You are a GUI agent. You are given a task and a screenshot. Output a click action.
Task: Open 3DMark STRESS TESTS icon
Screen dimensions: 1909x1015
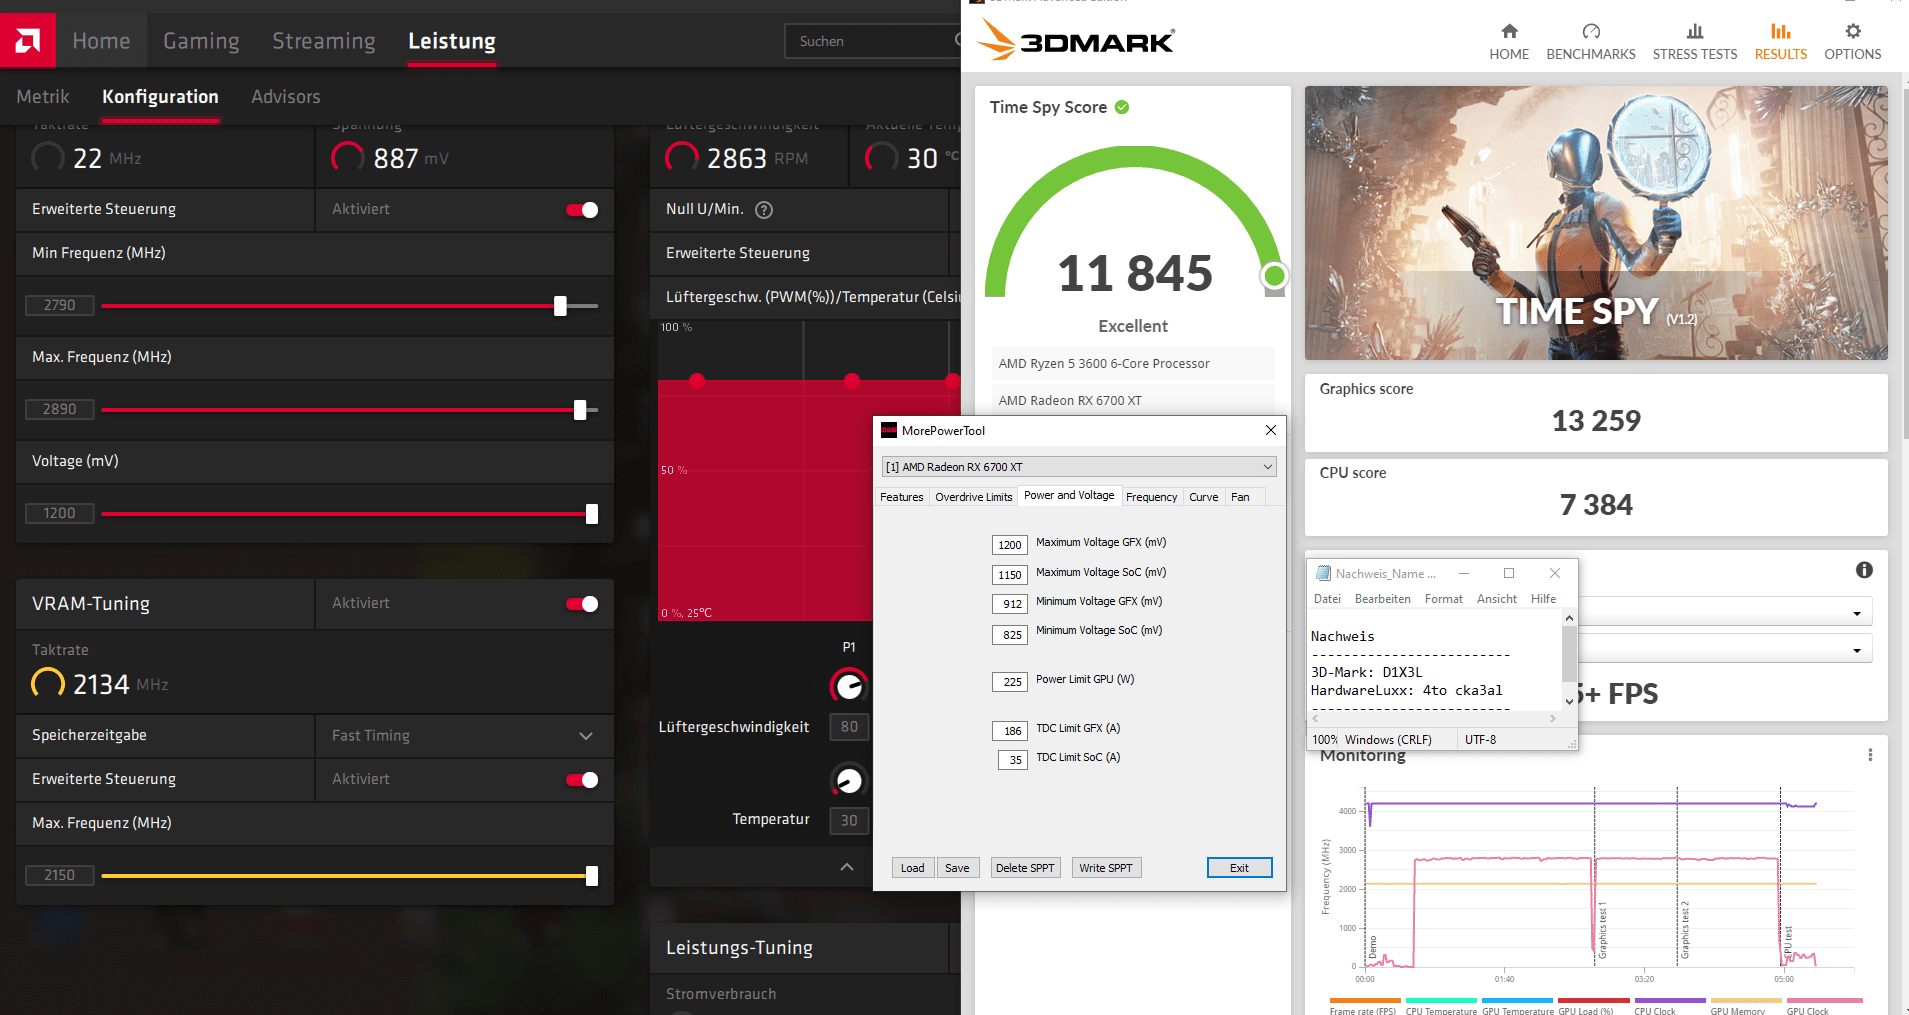[x=1695, y=31]
